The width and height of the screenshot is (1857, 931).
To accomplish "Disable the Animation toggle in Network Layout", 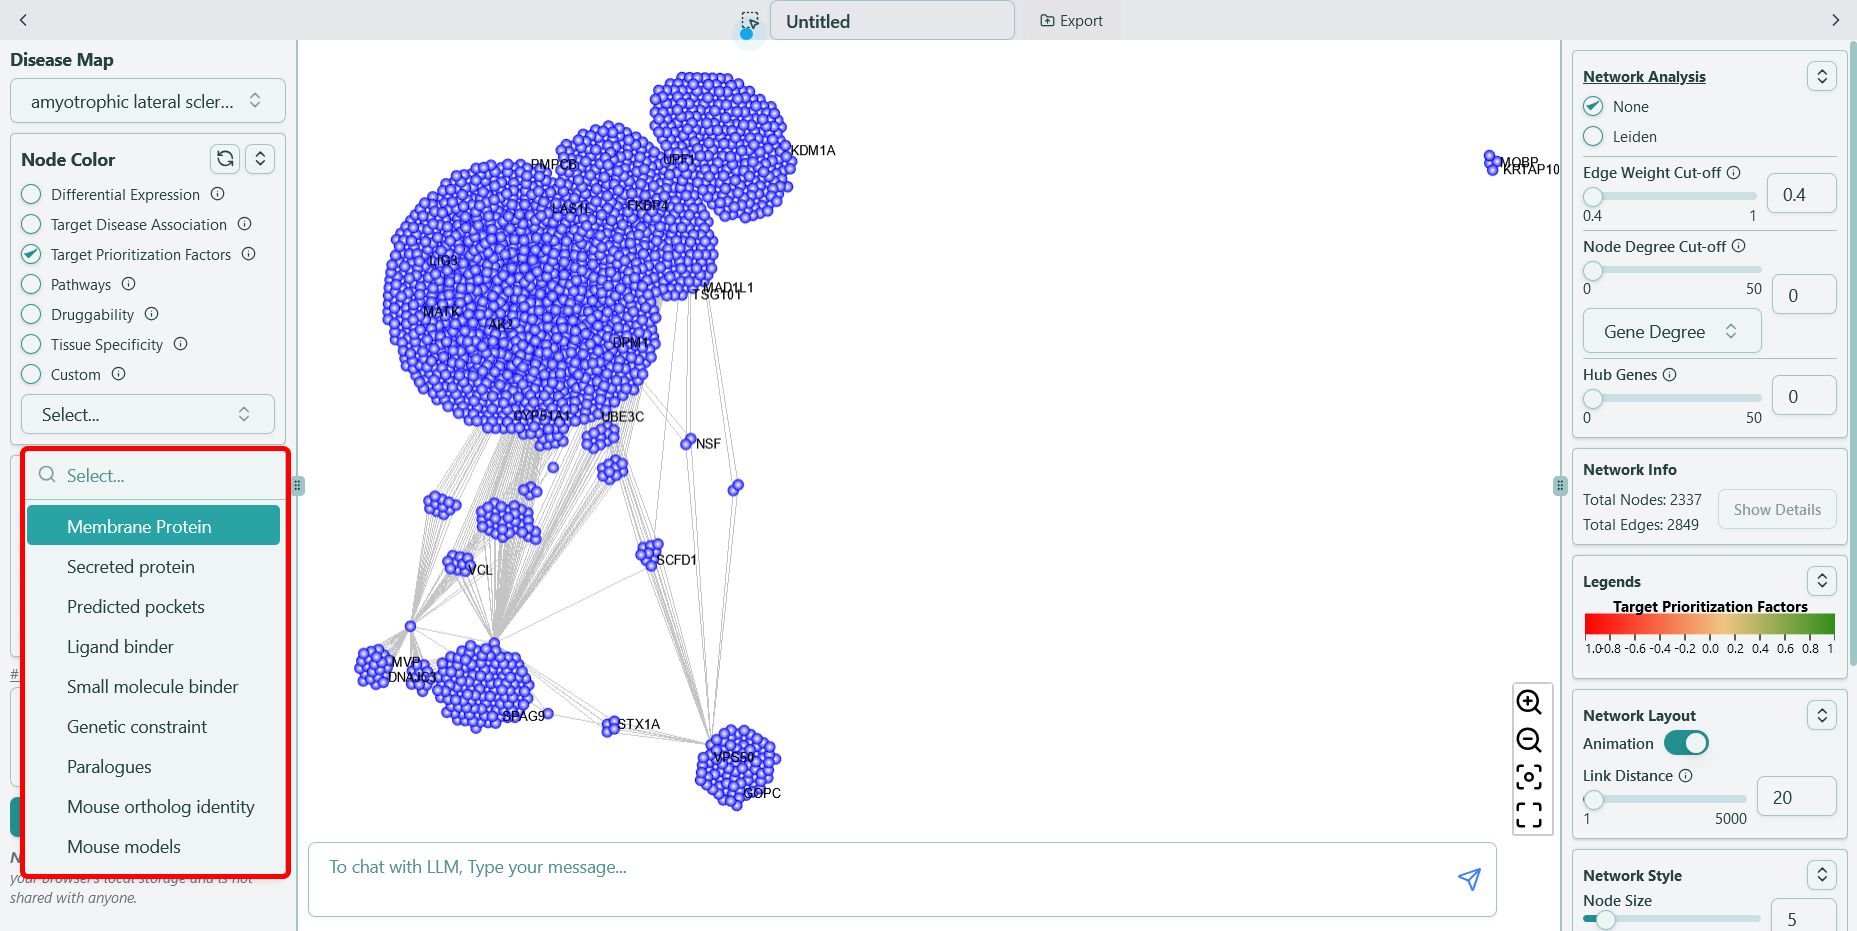I will tap(1686, 743).
